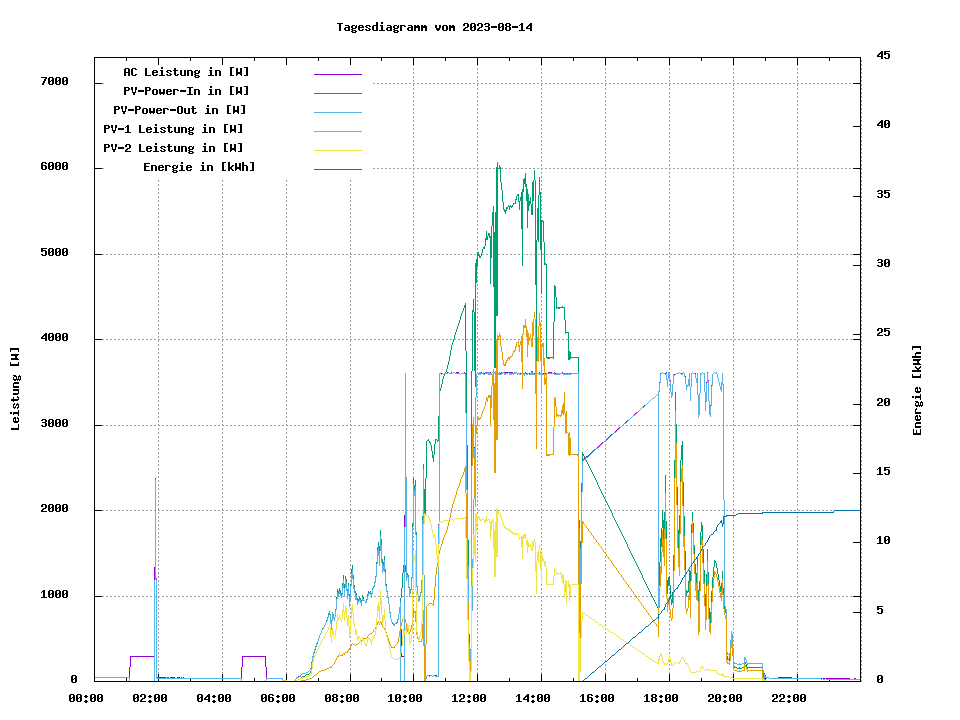Click the 'PV-1 Leistung in [W]' legend entry
960x720 pixels.
coord(173,129)
